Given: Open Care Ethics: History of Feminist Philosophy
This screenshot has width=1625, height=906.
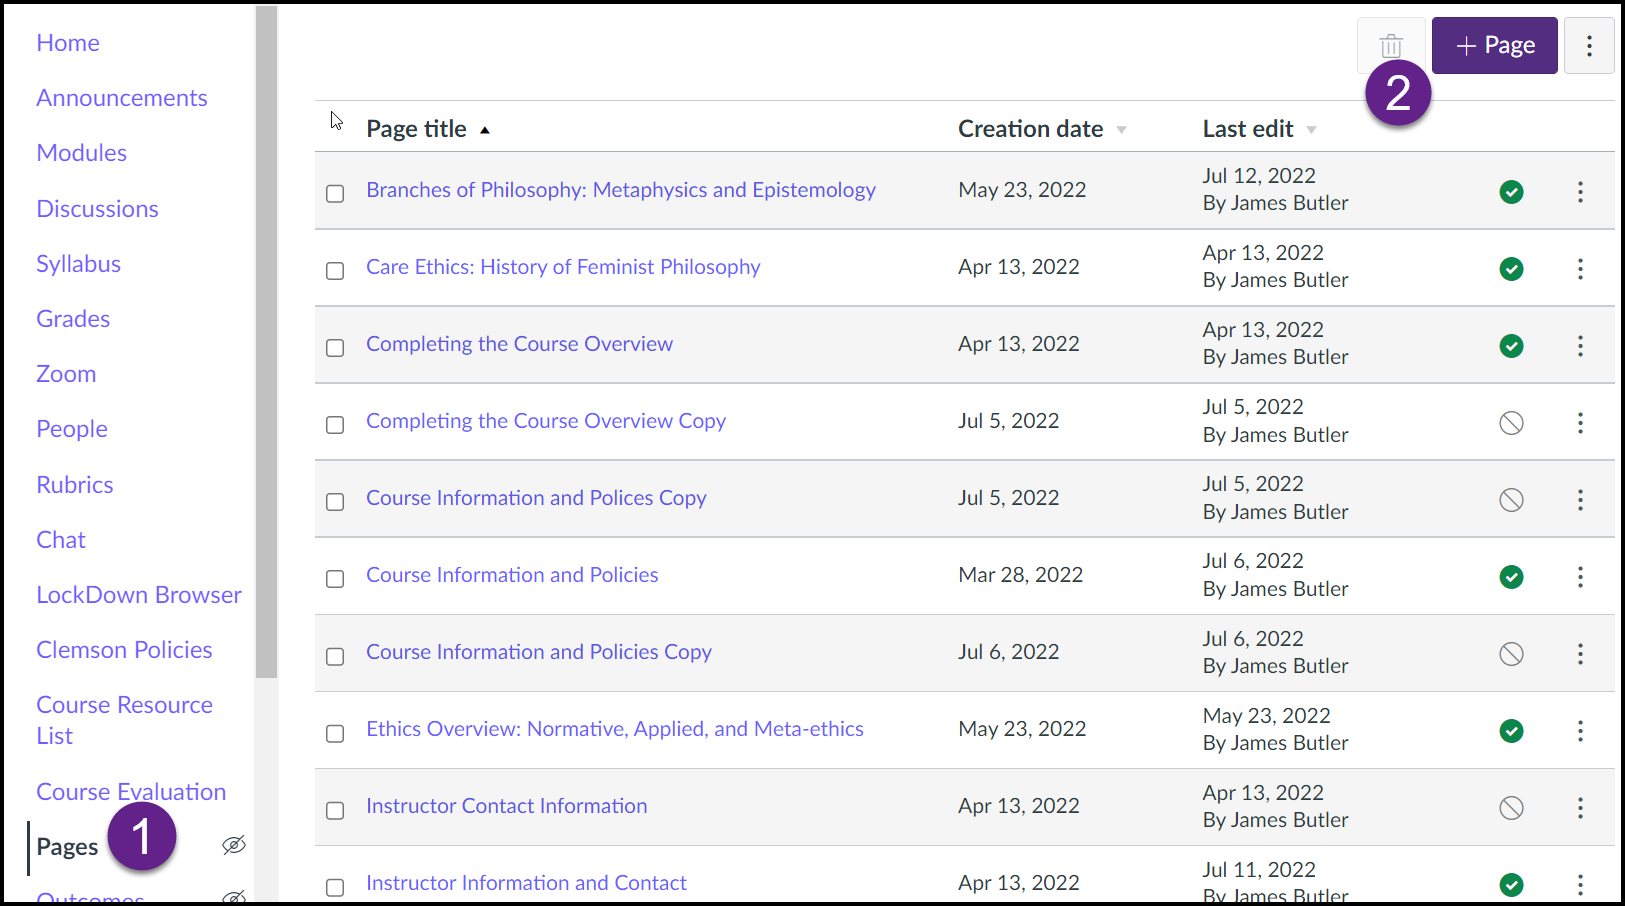Looking at the screenshot, I should pos(562,267).
